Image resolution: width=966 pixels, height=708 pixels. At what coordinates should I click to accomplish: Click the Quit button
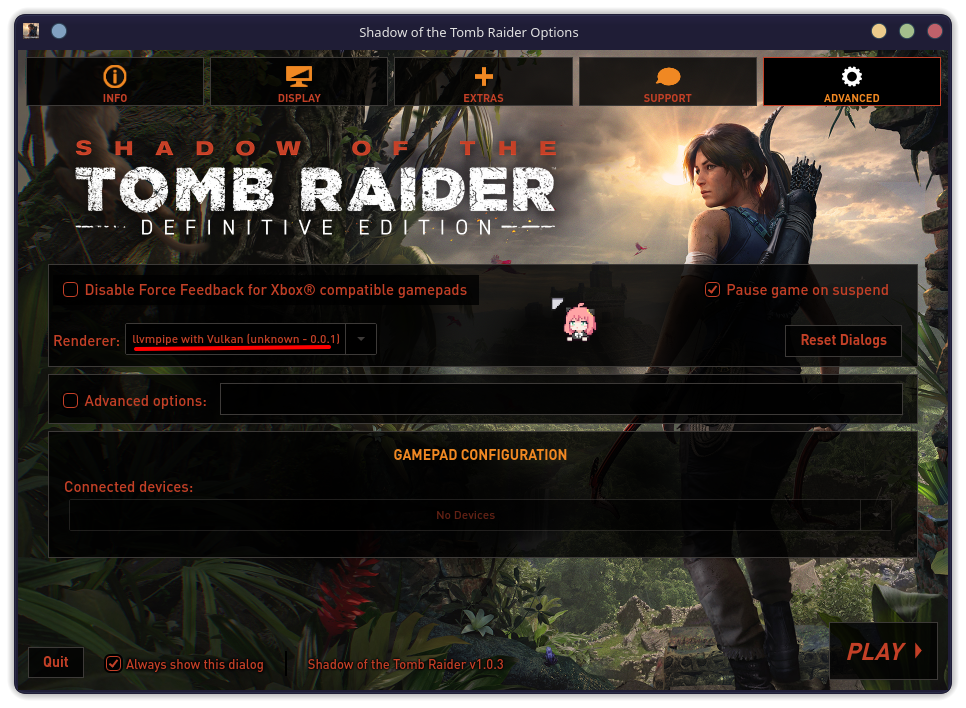(55, 662)
